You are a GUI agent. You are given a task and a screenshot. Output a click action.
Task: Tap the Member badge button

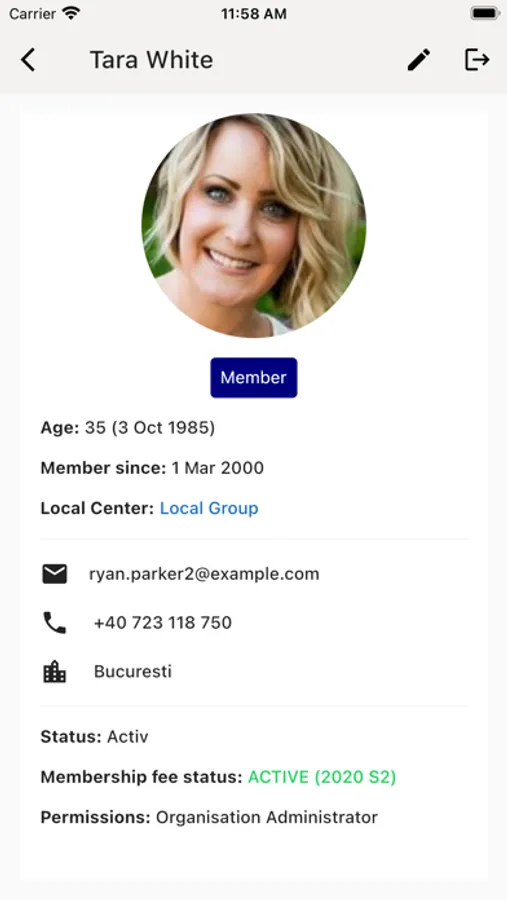coord(254,378)
